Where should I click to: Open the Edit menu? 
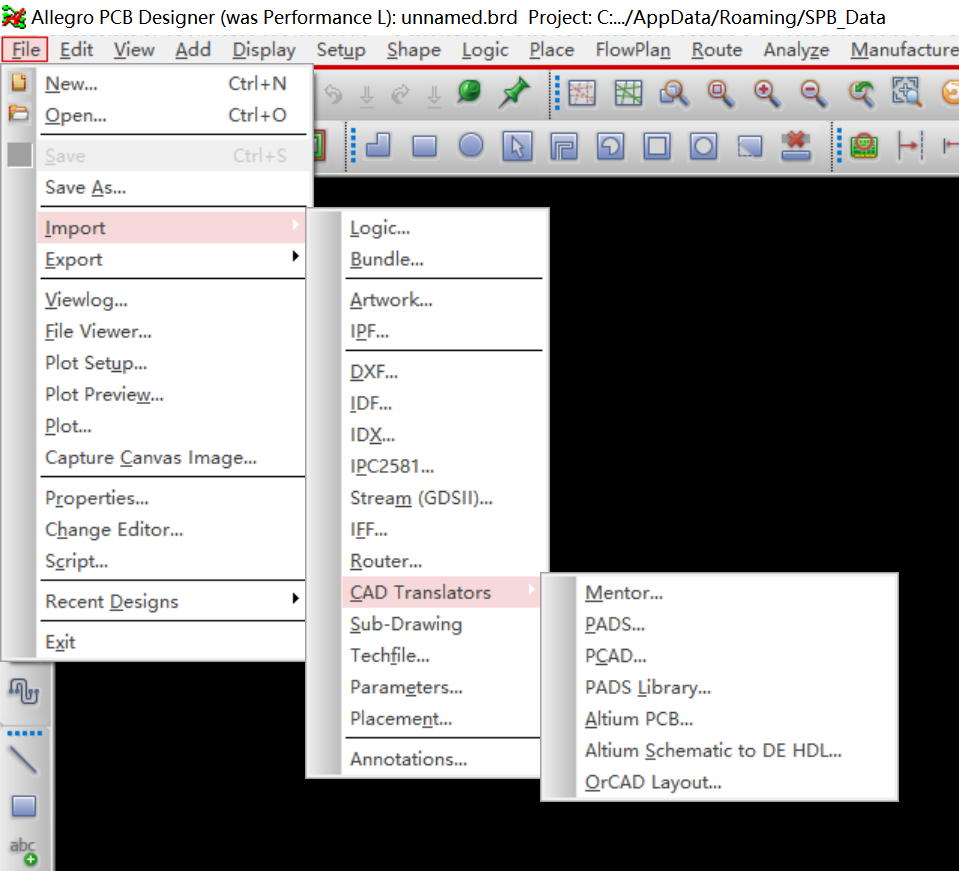(76, 49)
